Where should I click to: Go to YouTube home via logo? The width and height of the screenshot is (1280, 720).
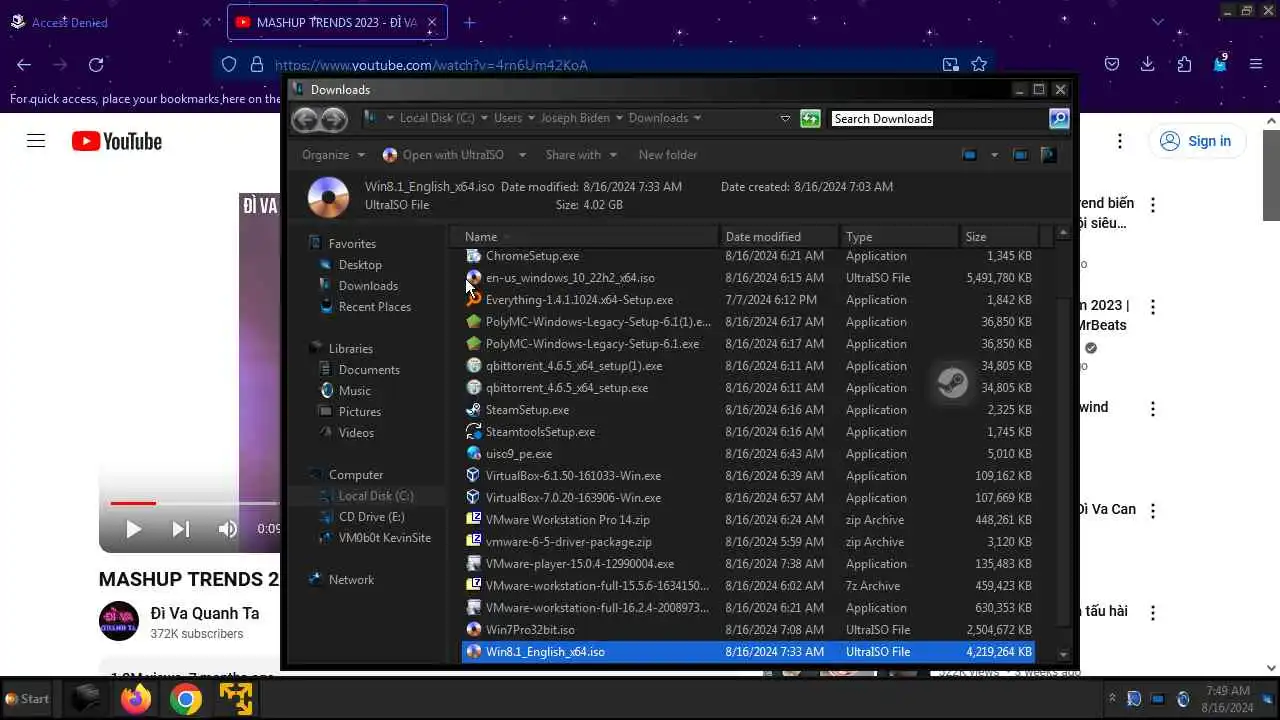tap(117, 141)
